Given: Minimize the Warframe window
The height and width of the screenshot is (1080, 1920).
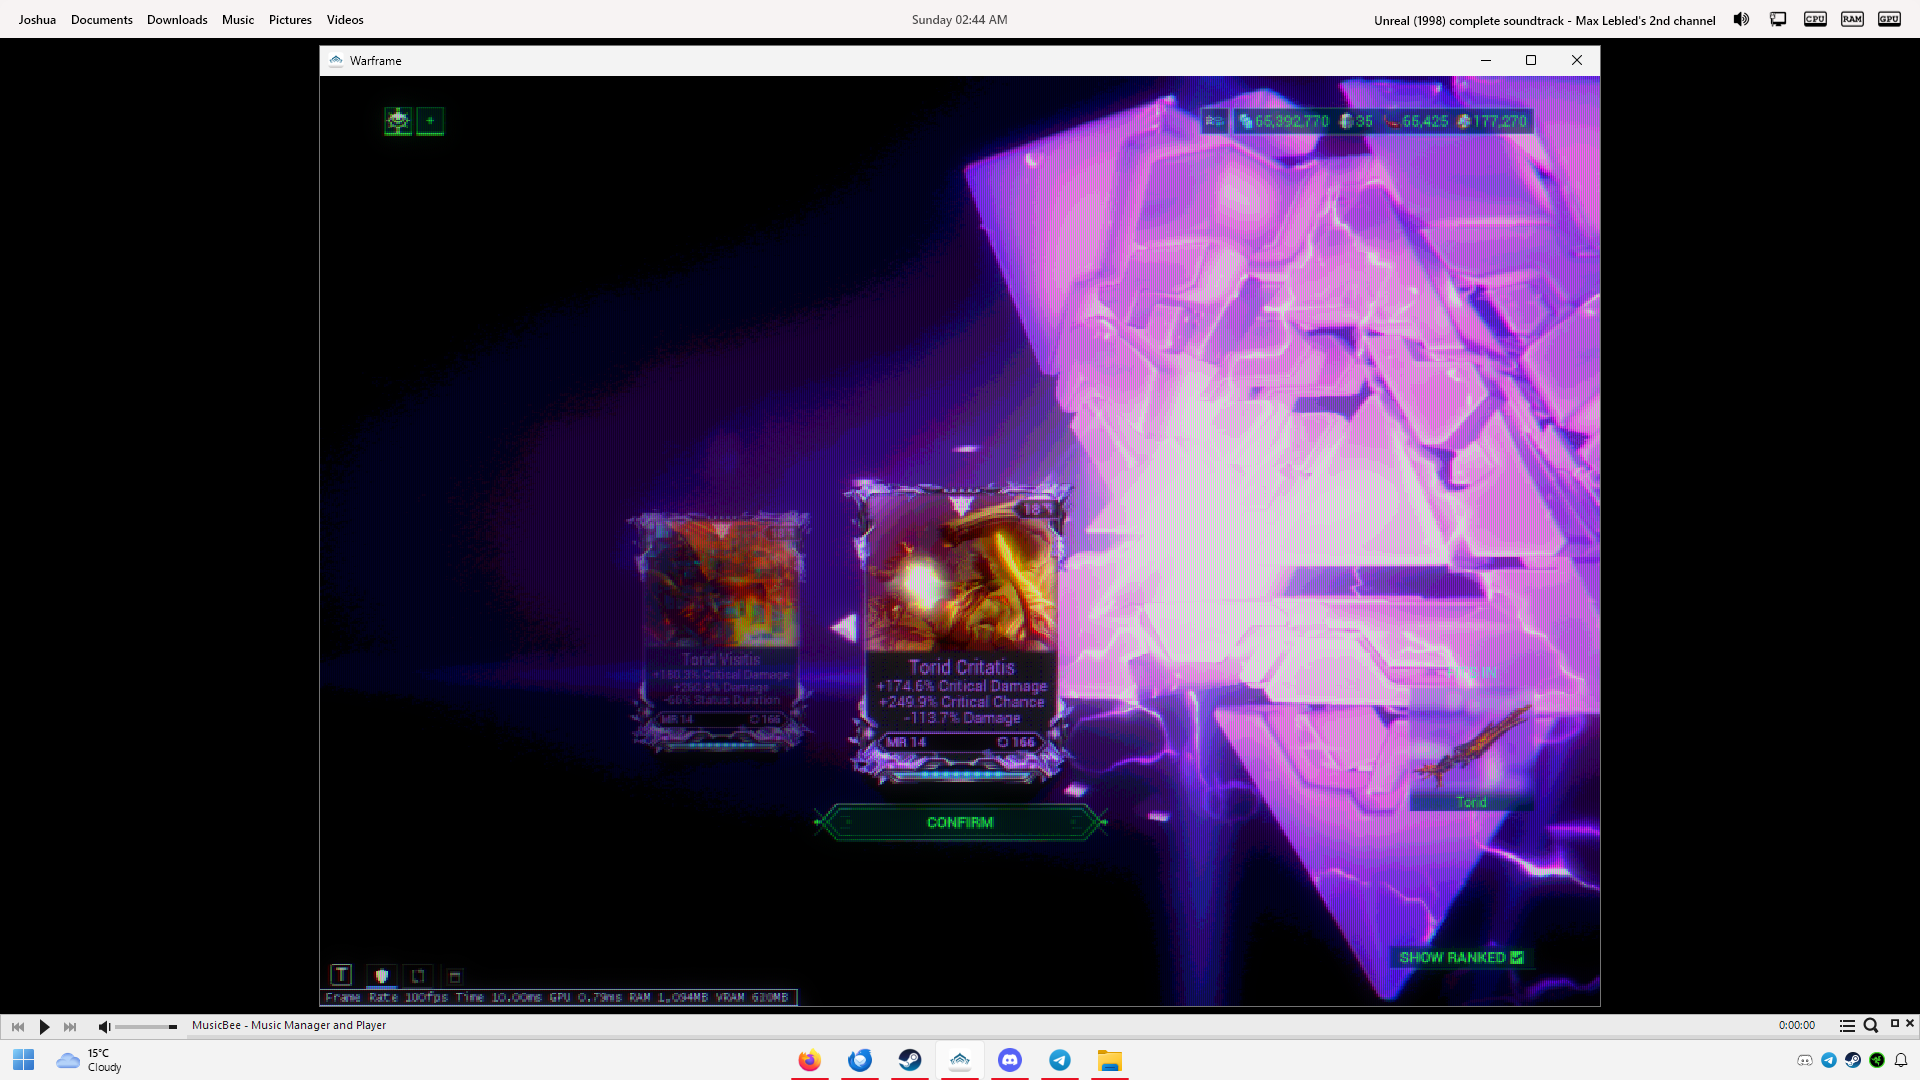Looking at the screenshot, I should coord(1486,60).
